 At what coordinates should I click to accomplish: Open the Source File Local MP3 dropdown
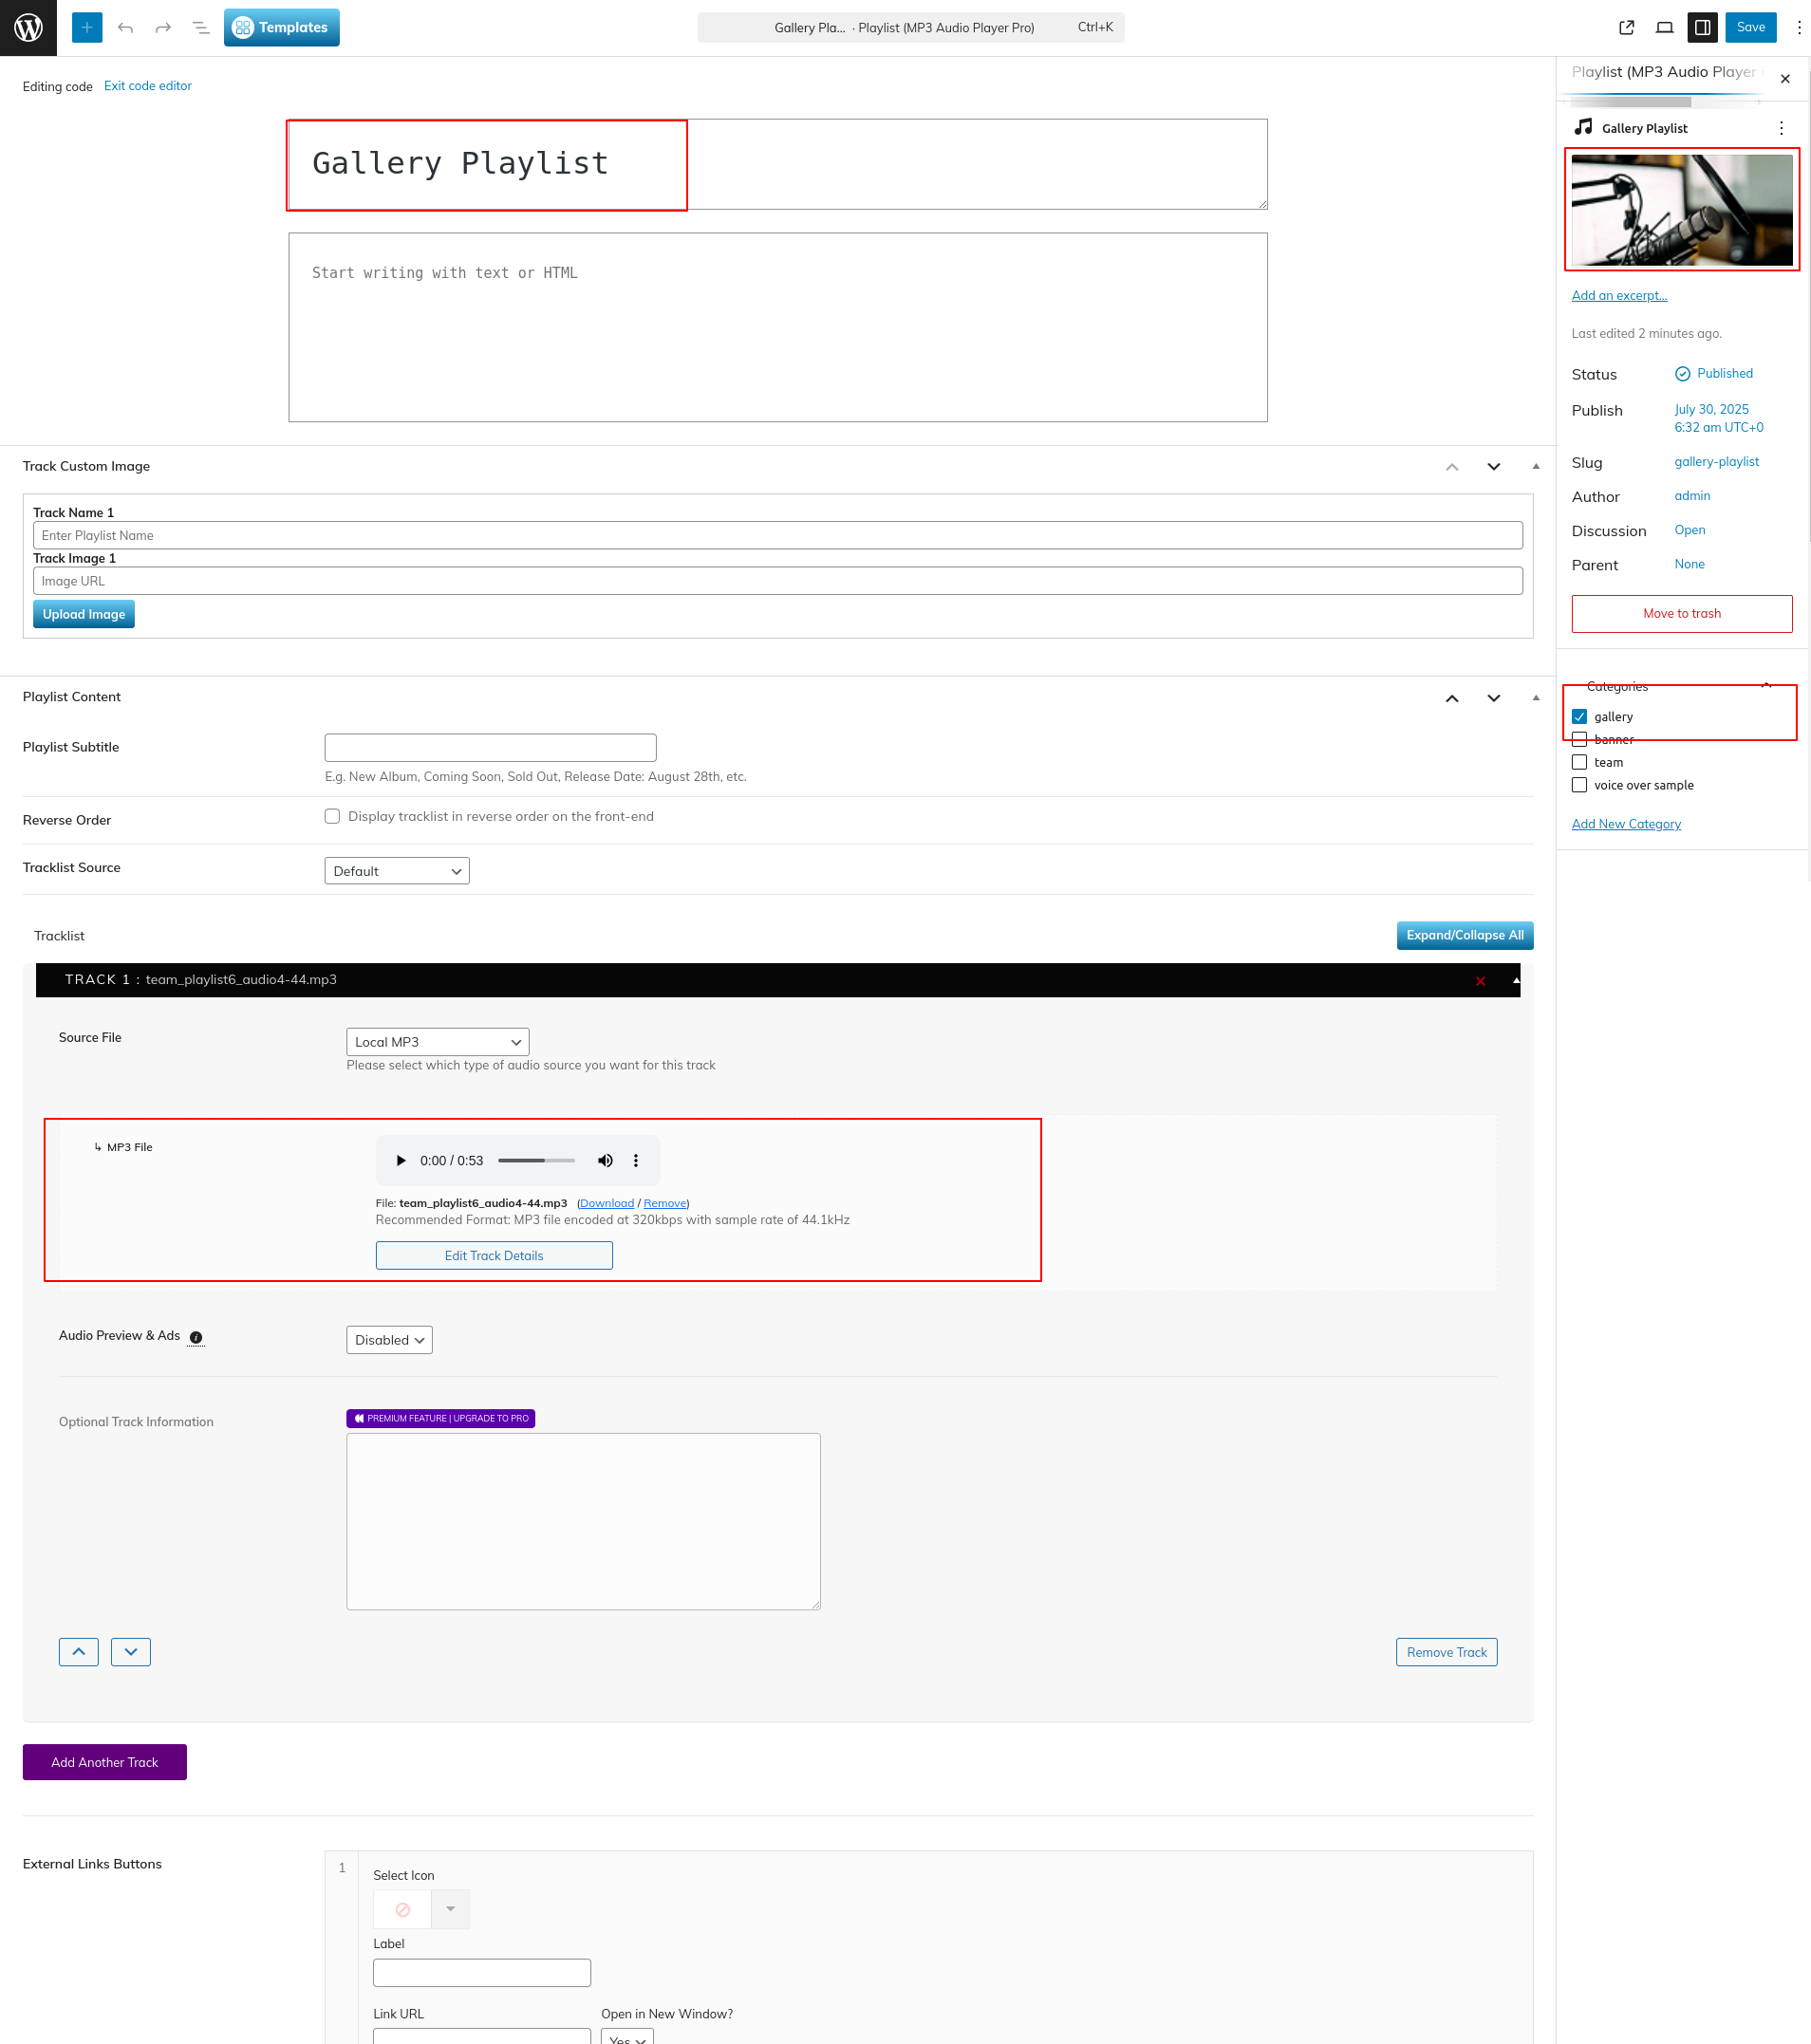tap(437, 1041)
